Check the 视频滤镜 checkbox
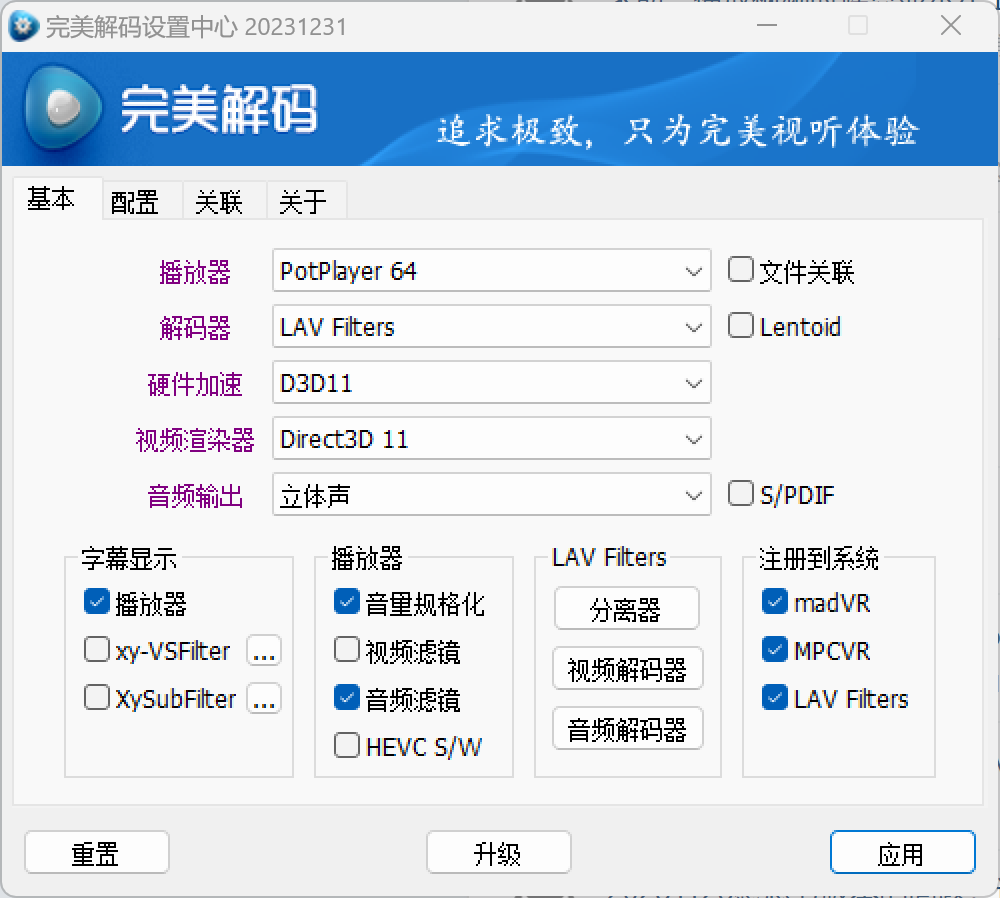 click(346, 650)
